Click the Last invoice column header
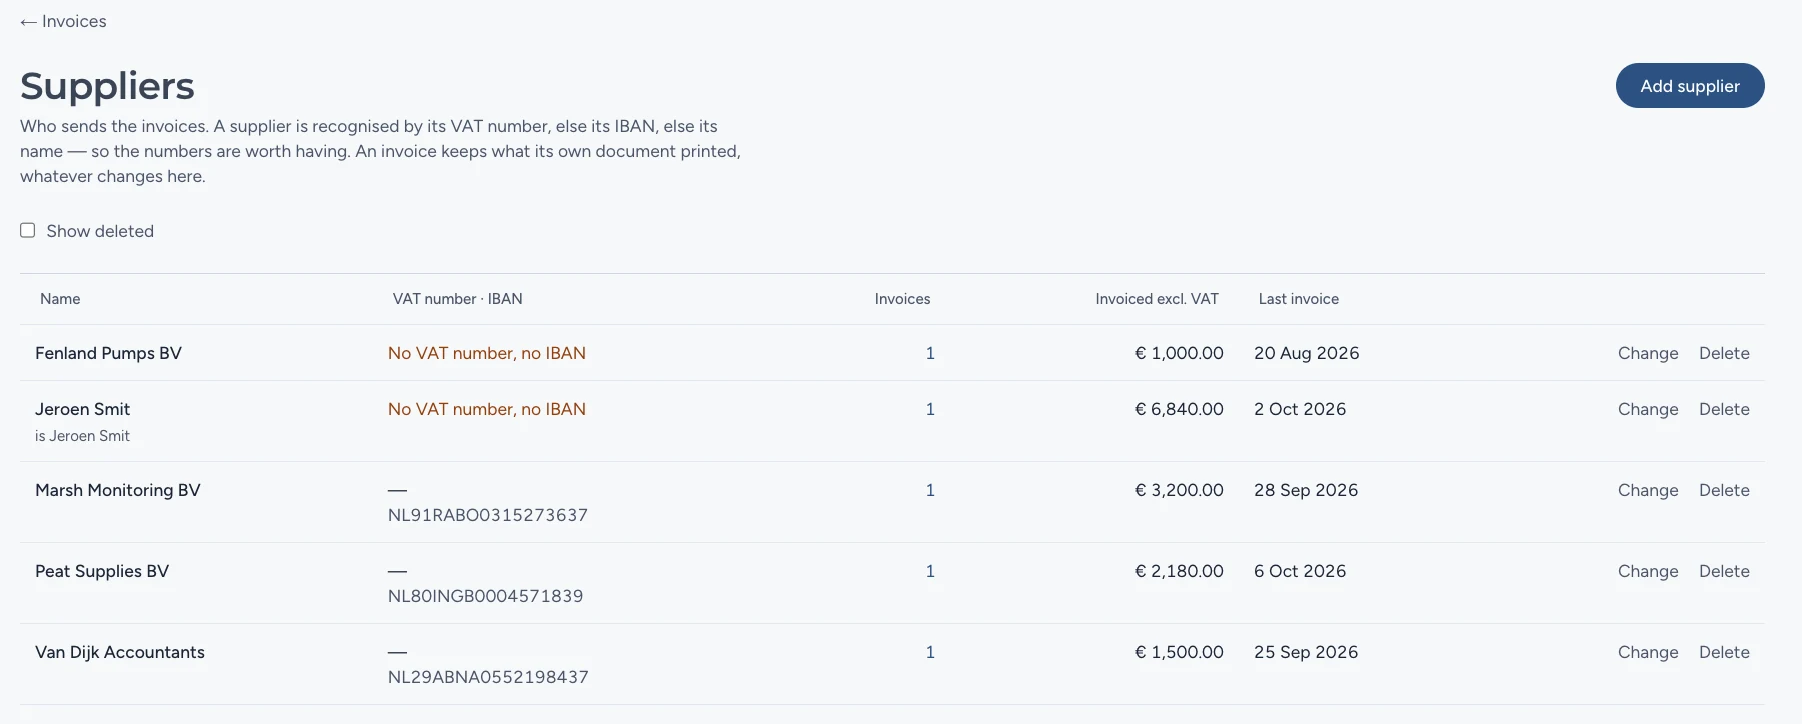1802x724 pixels. (1299, 299)
